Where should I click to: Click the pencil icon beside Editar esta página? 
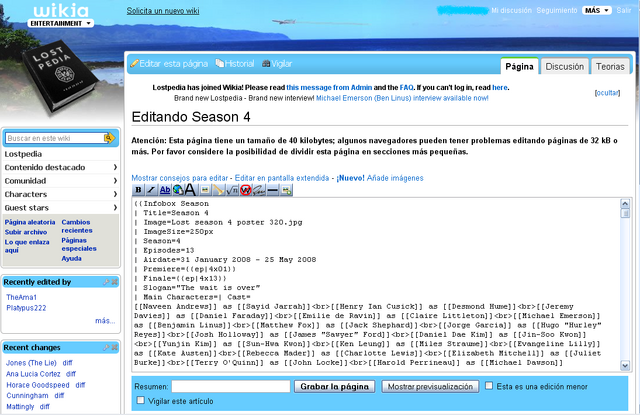click(x=134, y=64)
